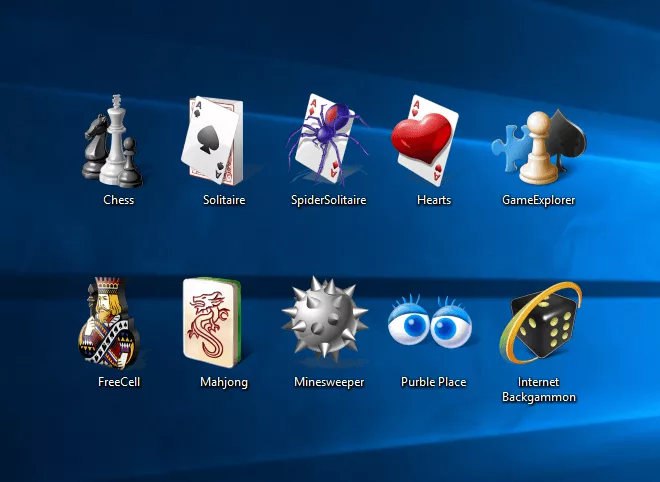Click the Mahjong dragon tile icon
Image resolution: width=660 pixels, height=482 pixels.
[213, 322]
